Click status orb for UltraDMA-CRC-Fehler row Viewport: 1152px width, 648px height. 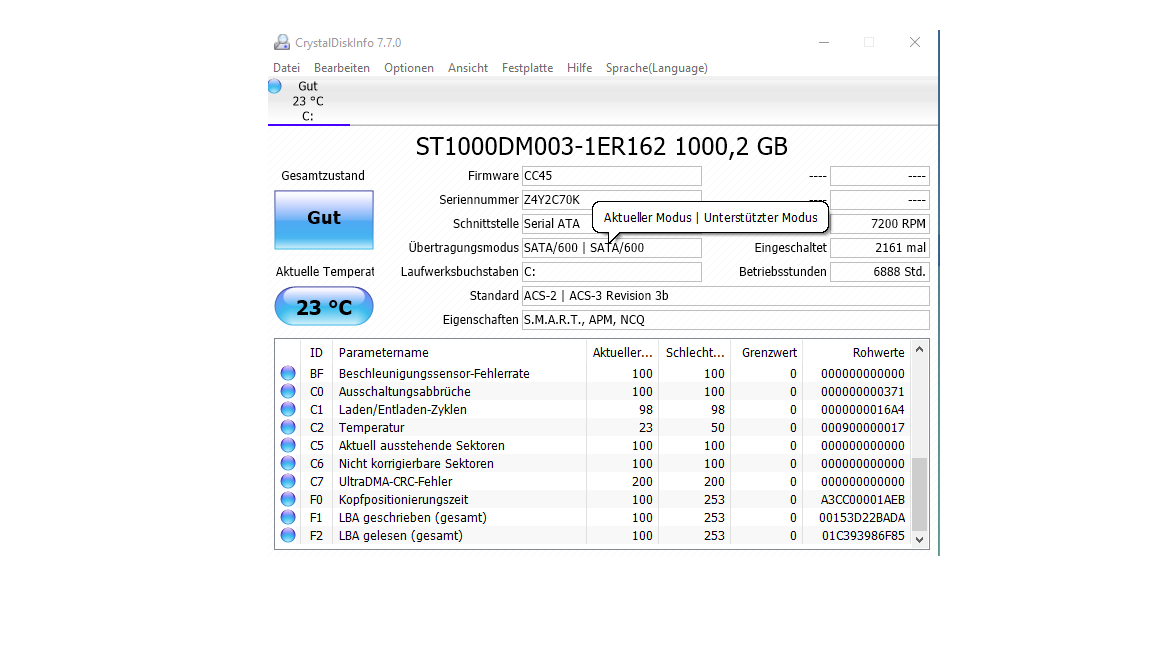(x=288, y=481)
